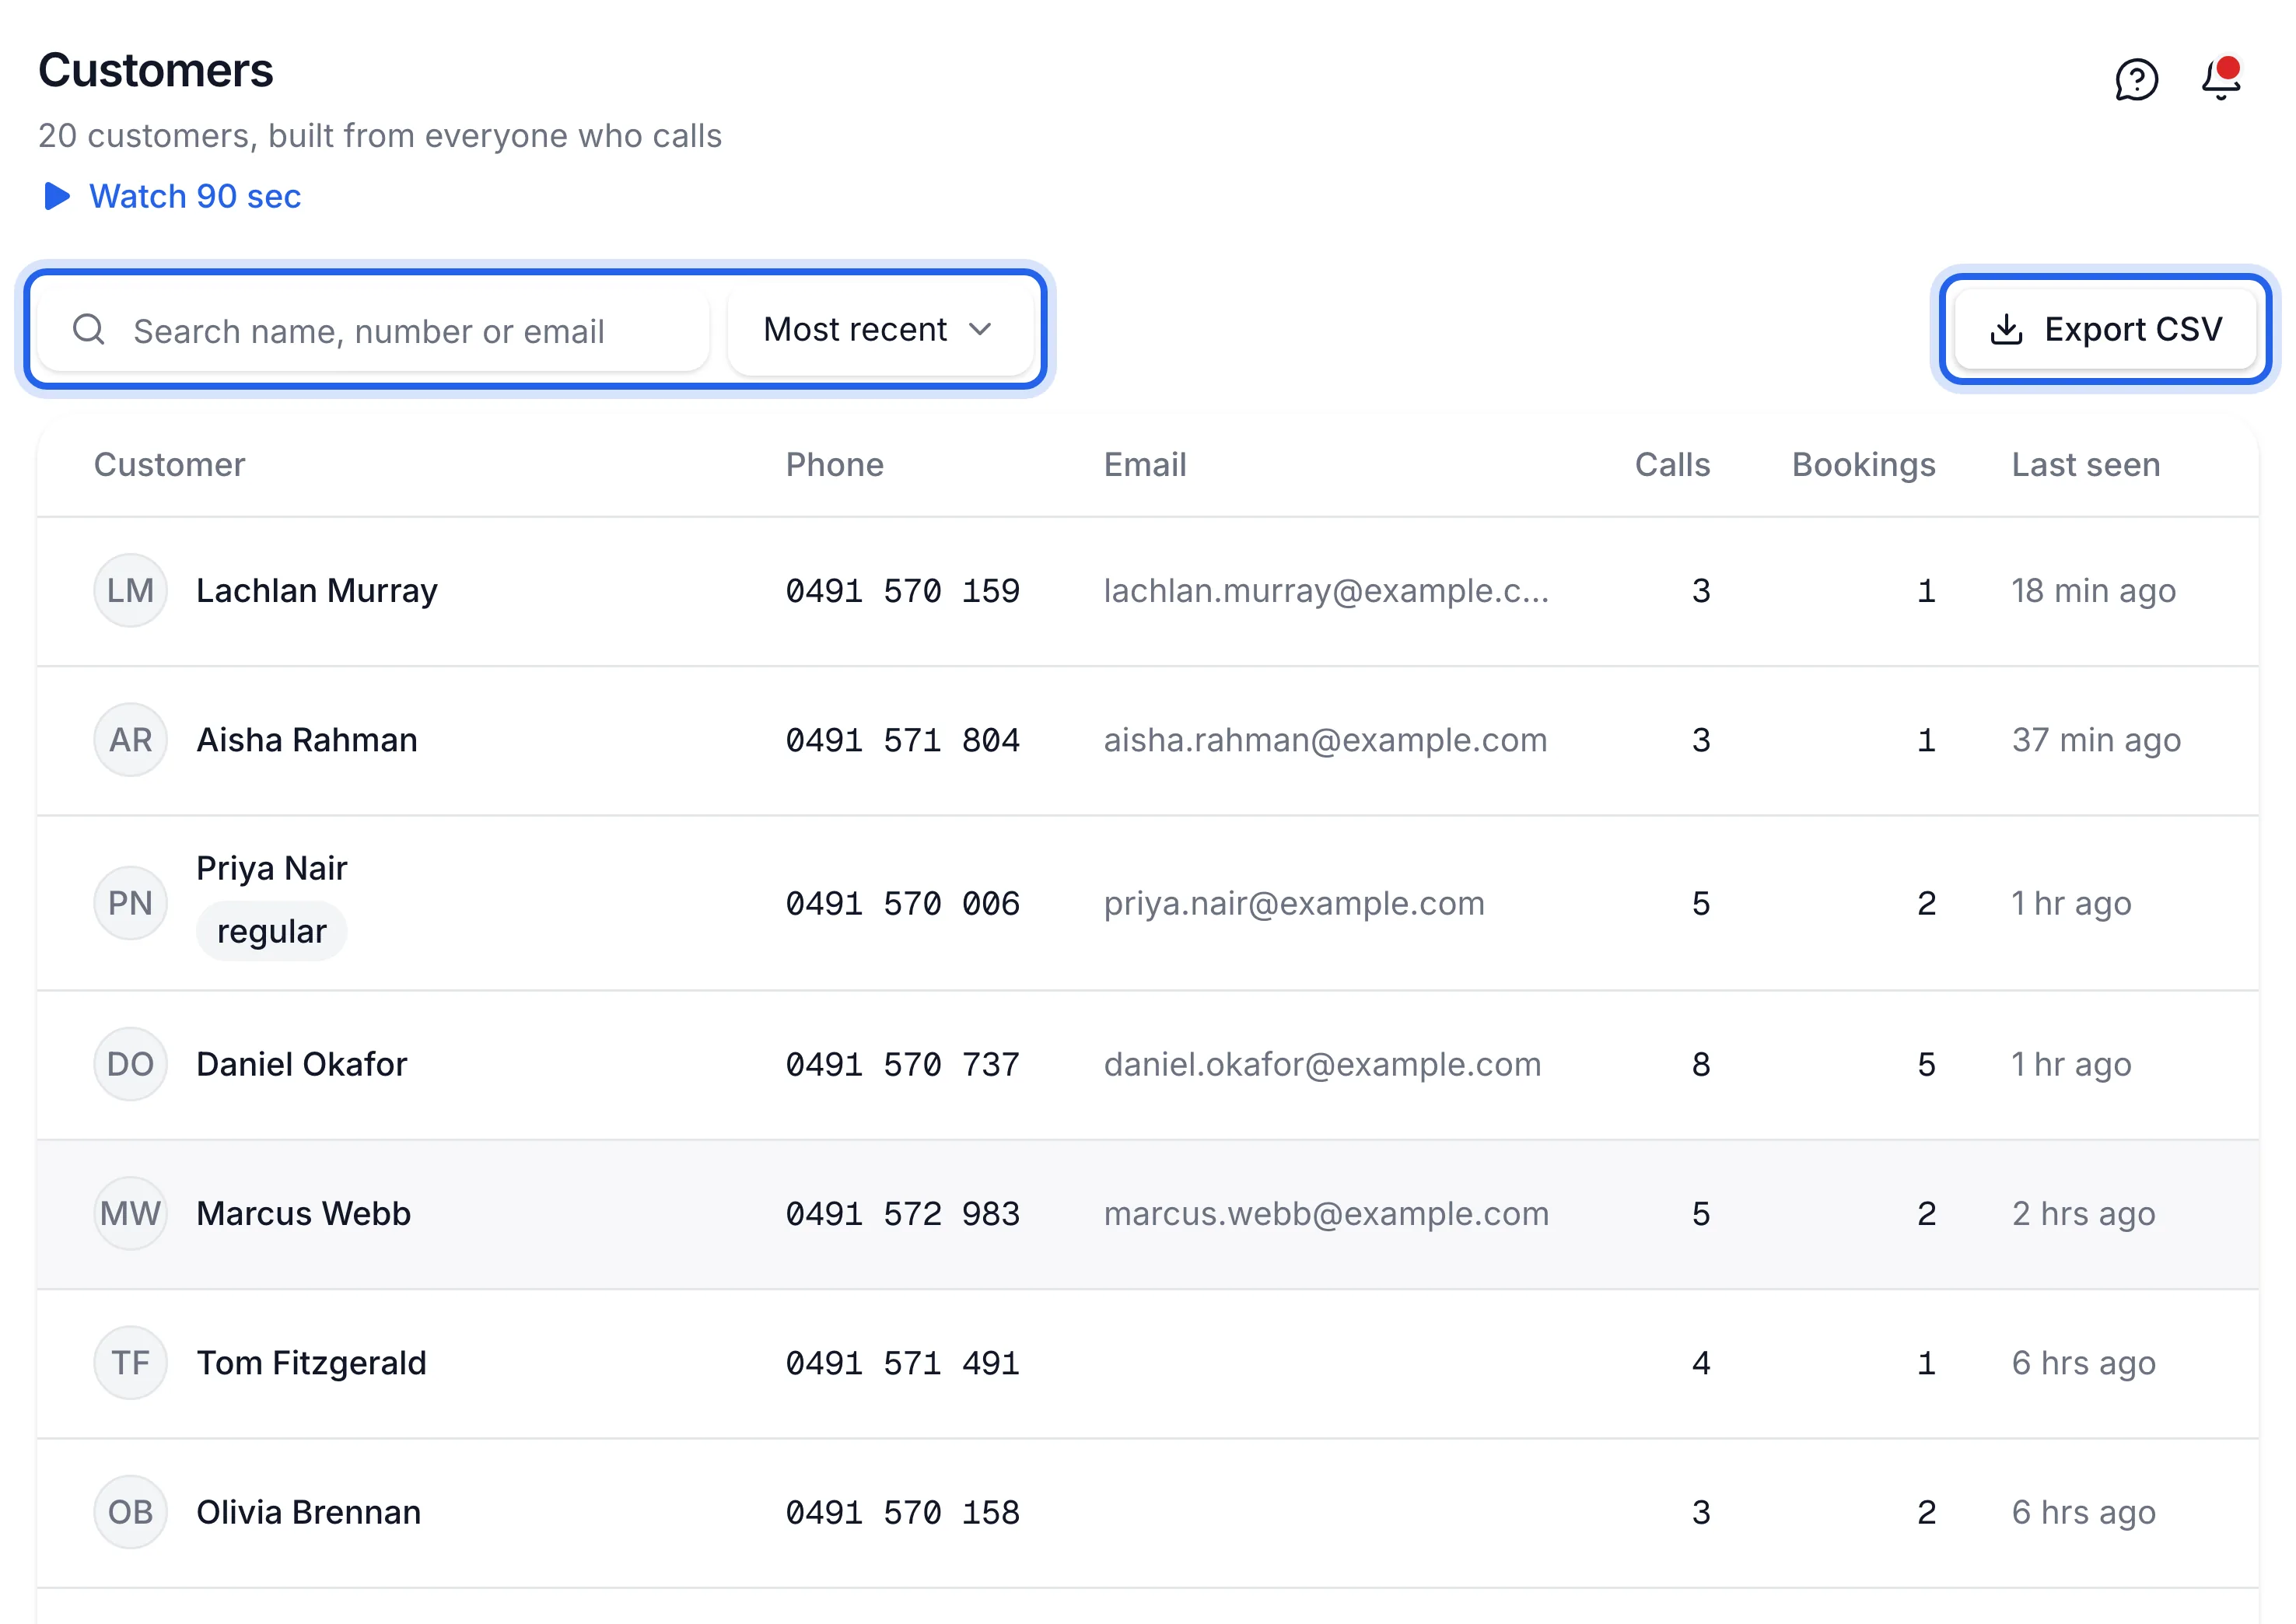Select the Tom Fitzgerald name
The width and height of the screenshot is (2296, 1624).
(312, 1363)
